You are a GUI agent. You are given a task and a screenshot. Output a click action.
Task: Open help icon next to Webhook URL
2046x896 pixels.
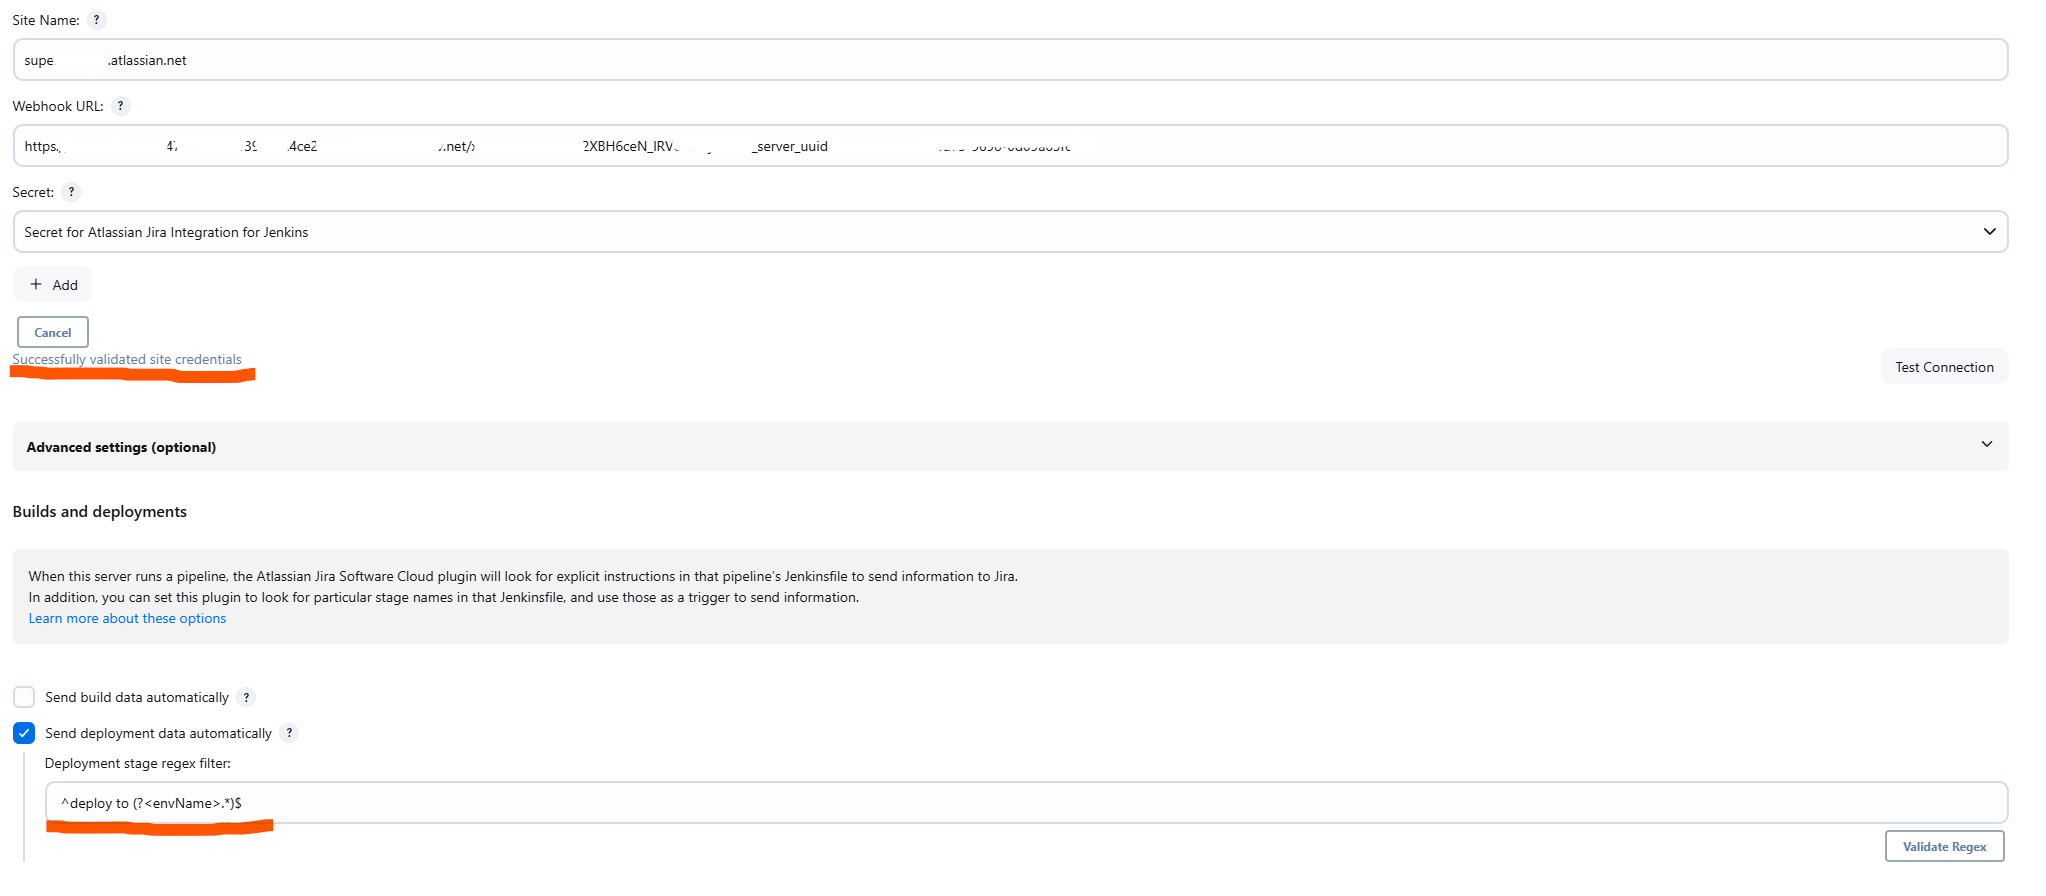tap(120, 106)
